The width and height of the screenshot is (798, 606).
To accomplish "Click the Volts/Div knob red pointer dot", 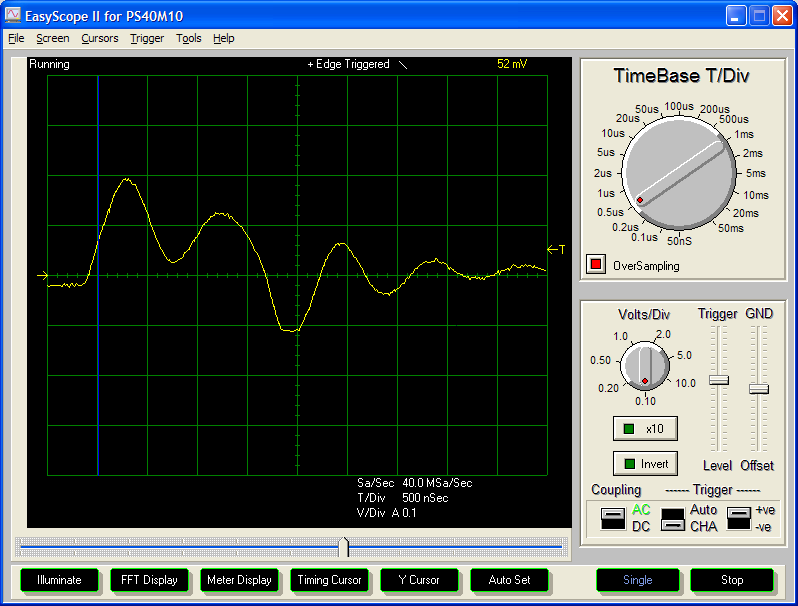I will pos(645,381).
